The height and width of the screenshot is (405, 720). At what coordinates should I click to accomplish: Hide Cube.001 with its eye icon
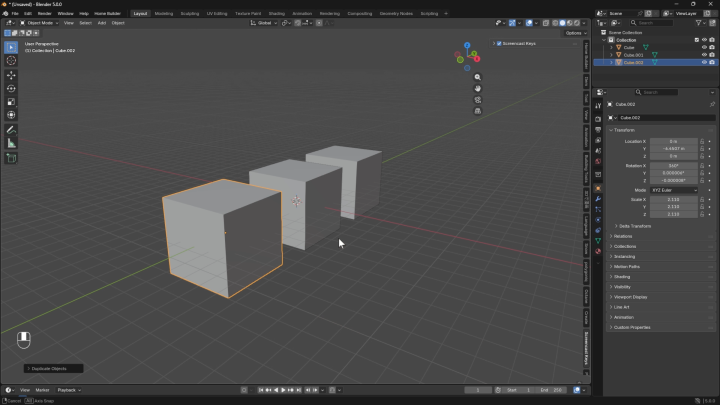(x=704, y=55)
